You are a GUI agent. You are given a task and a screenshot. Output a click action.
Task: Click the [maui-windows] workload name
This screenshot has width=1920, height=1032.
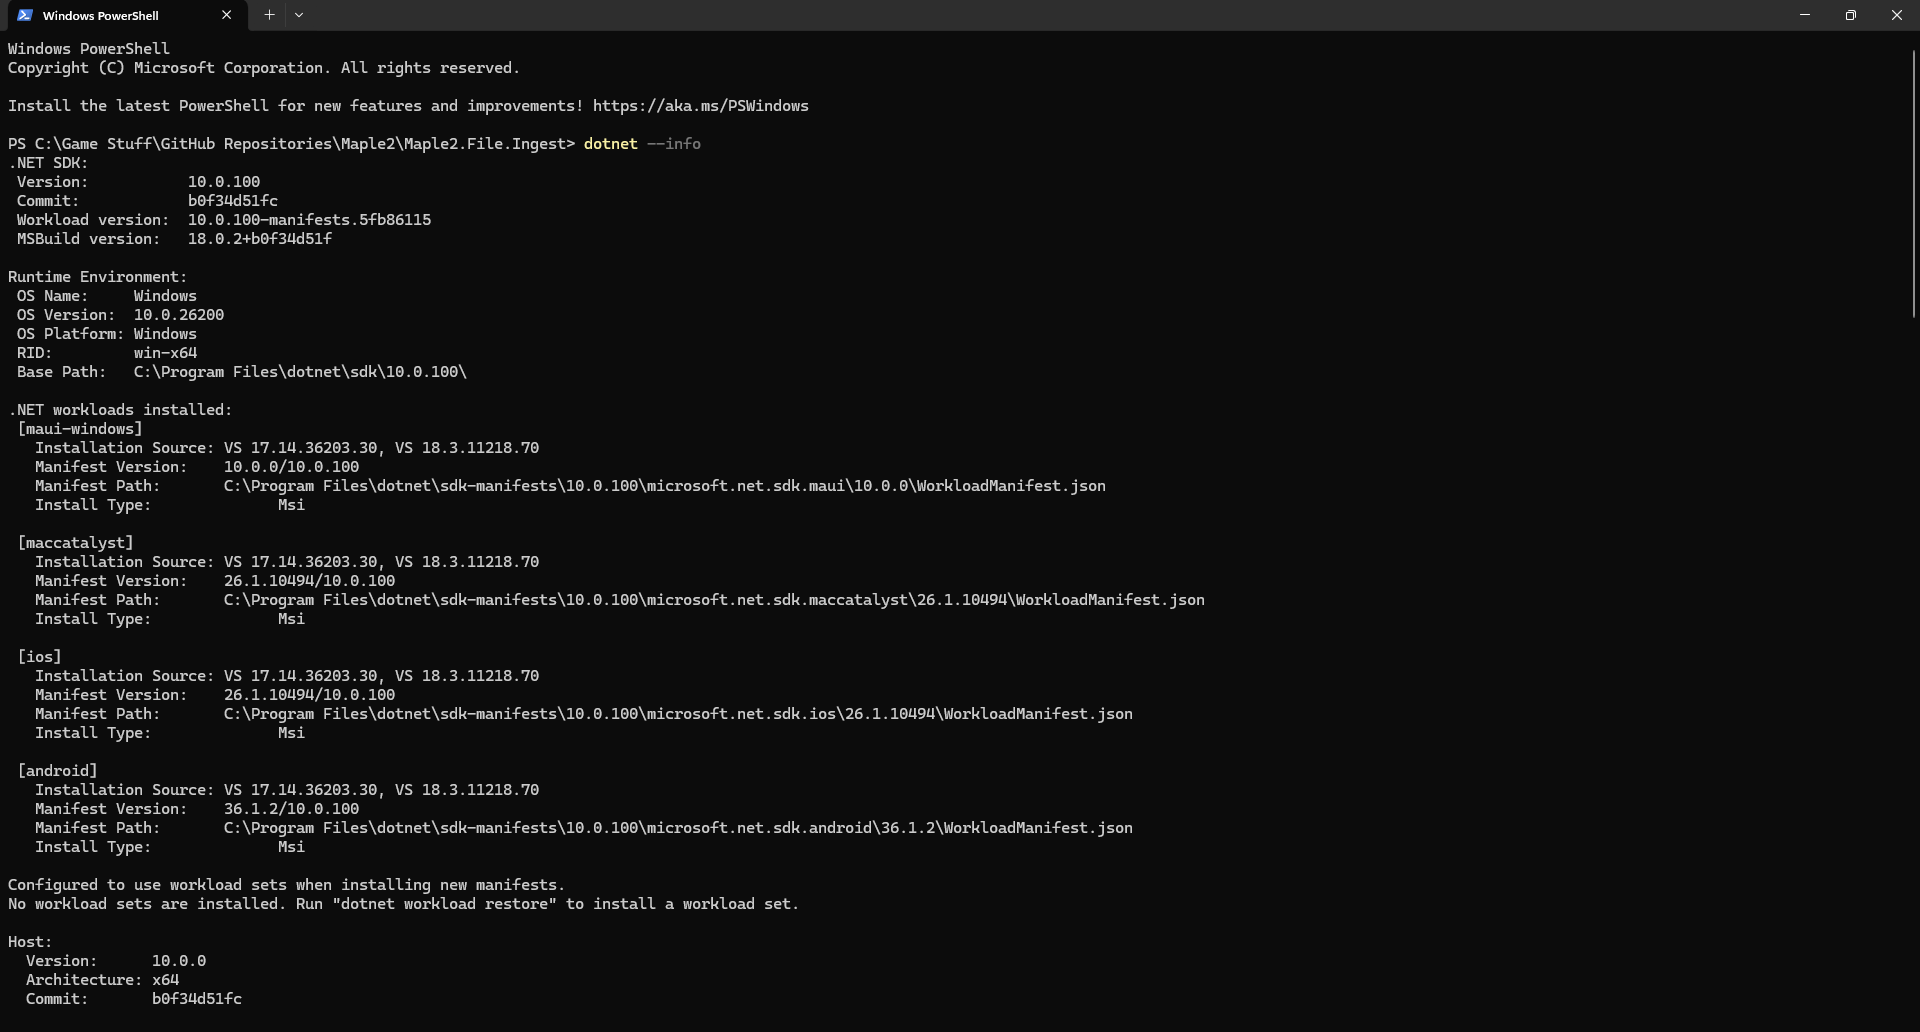coord(80,429)
